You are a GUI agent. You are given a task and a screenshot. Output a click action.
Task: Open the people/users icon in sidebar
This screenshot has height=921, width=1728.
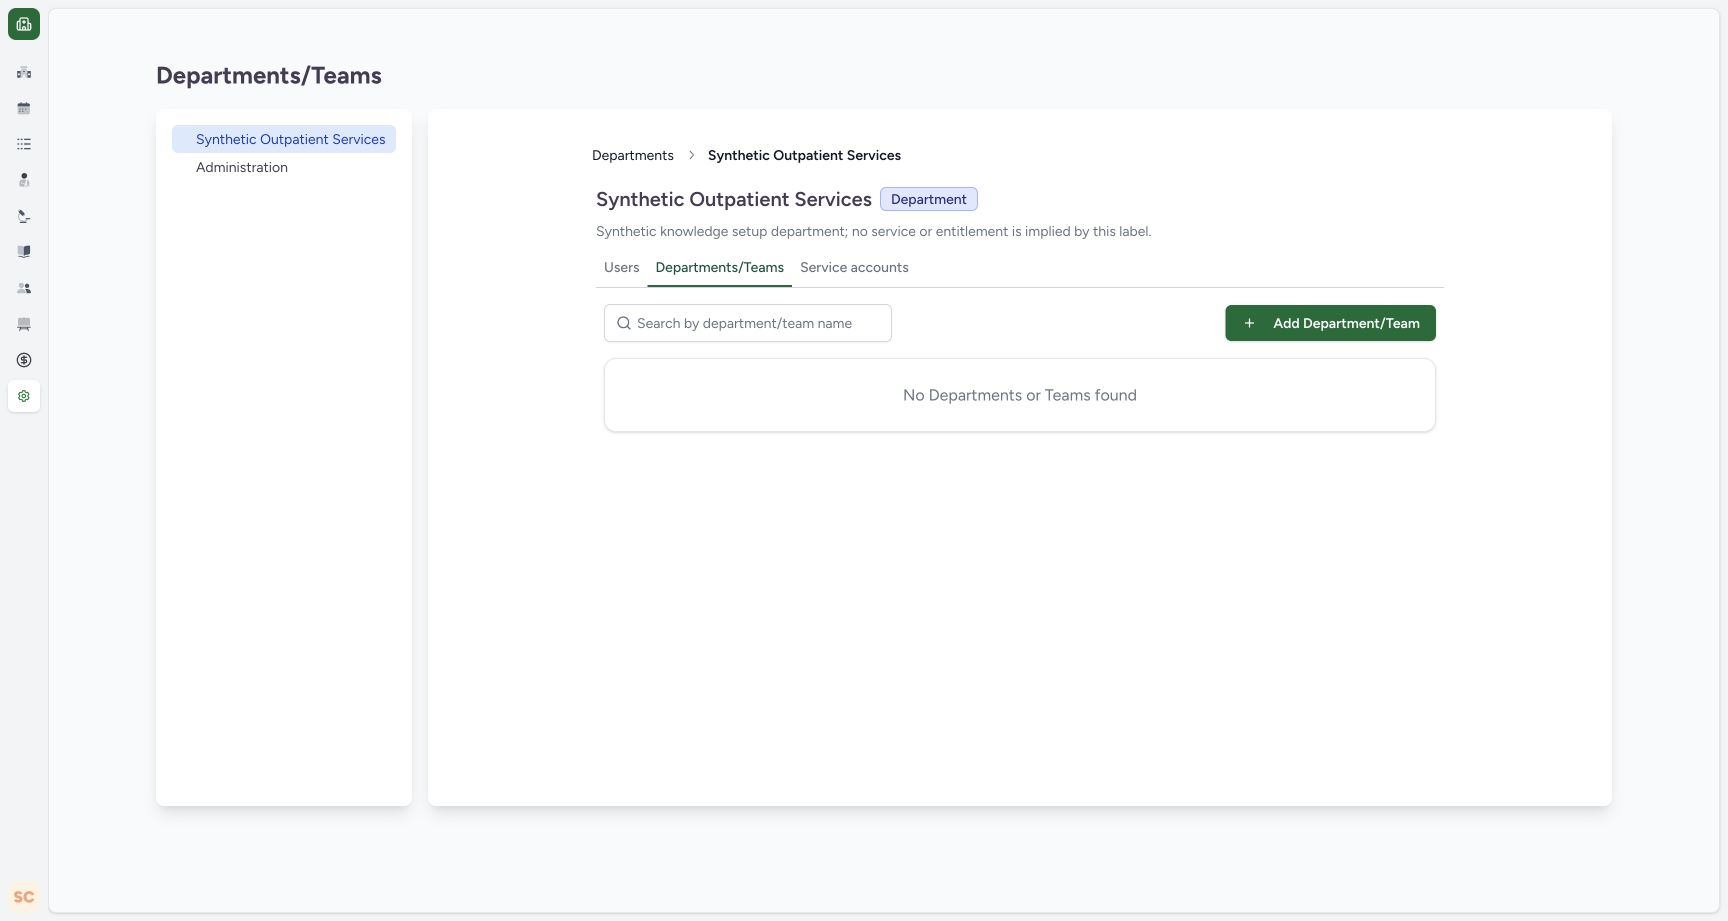tap(24, 288)
